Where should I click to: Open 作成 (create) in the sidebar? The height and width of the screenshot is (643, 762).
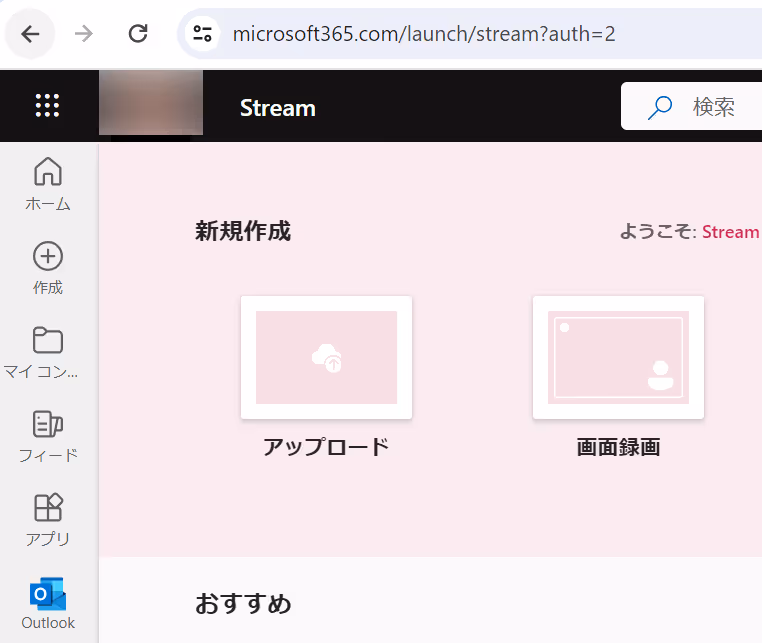pos(48,268)
